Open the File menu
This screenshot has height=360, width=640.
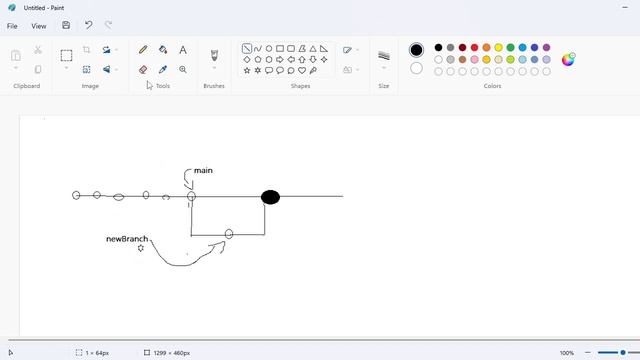click(x=12, y=26)
